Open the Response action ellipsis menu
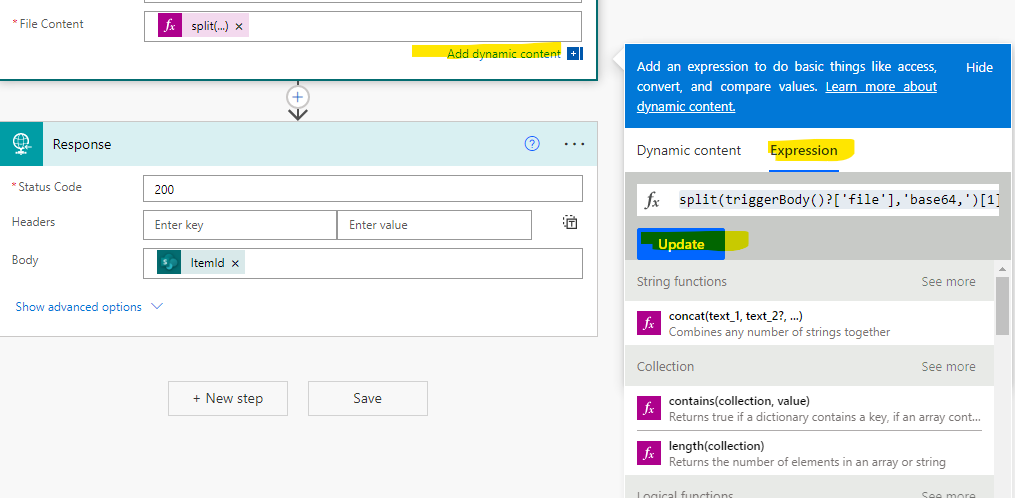Viewport: 1015px width, 498px height. point(574,144)
